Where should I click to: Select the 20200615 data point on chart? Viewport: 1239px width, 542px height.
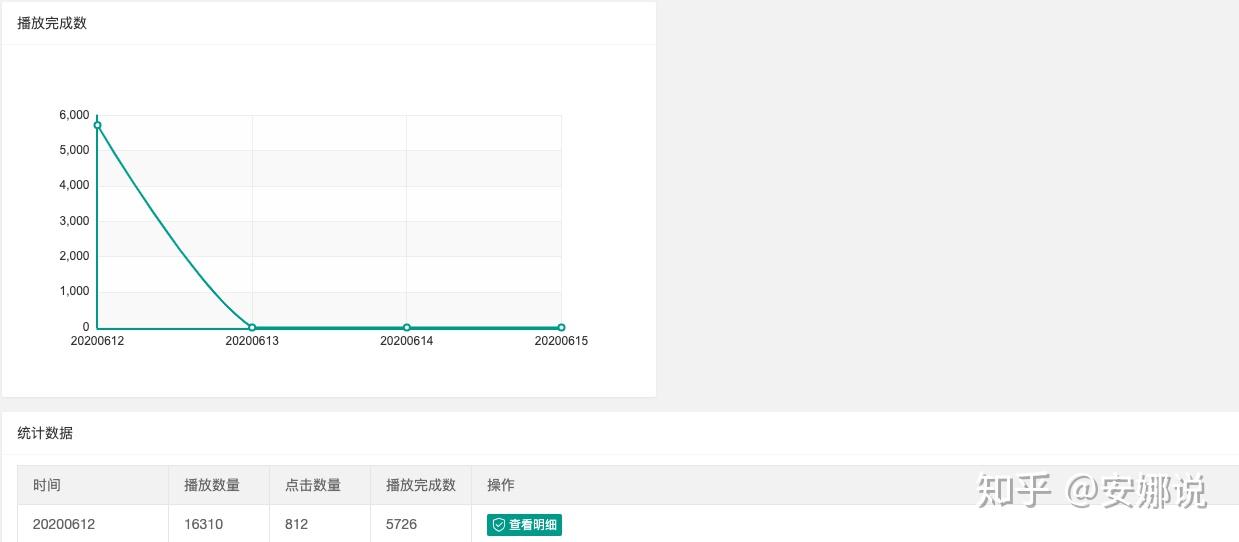click(x=561, y=327)
